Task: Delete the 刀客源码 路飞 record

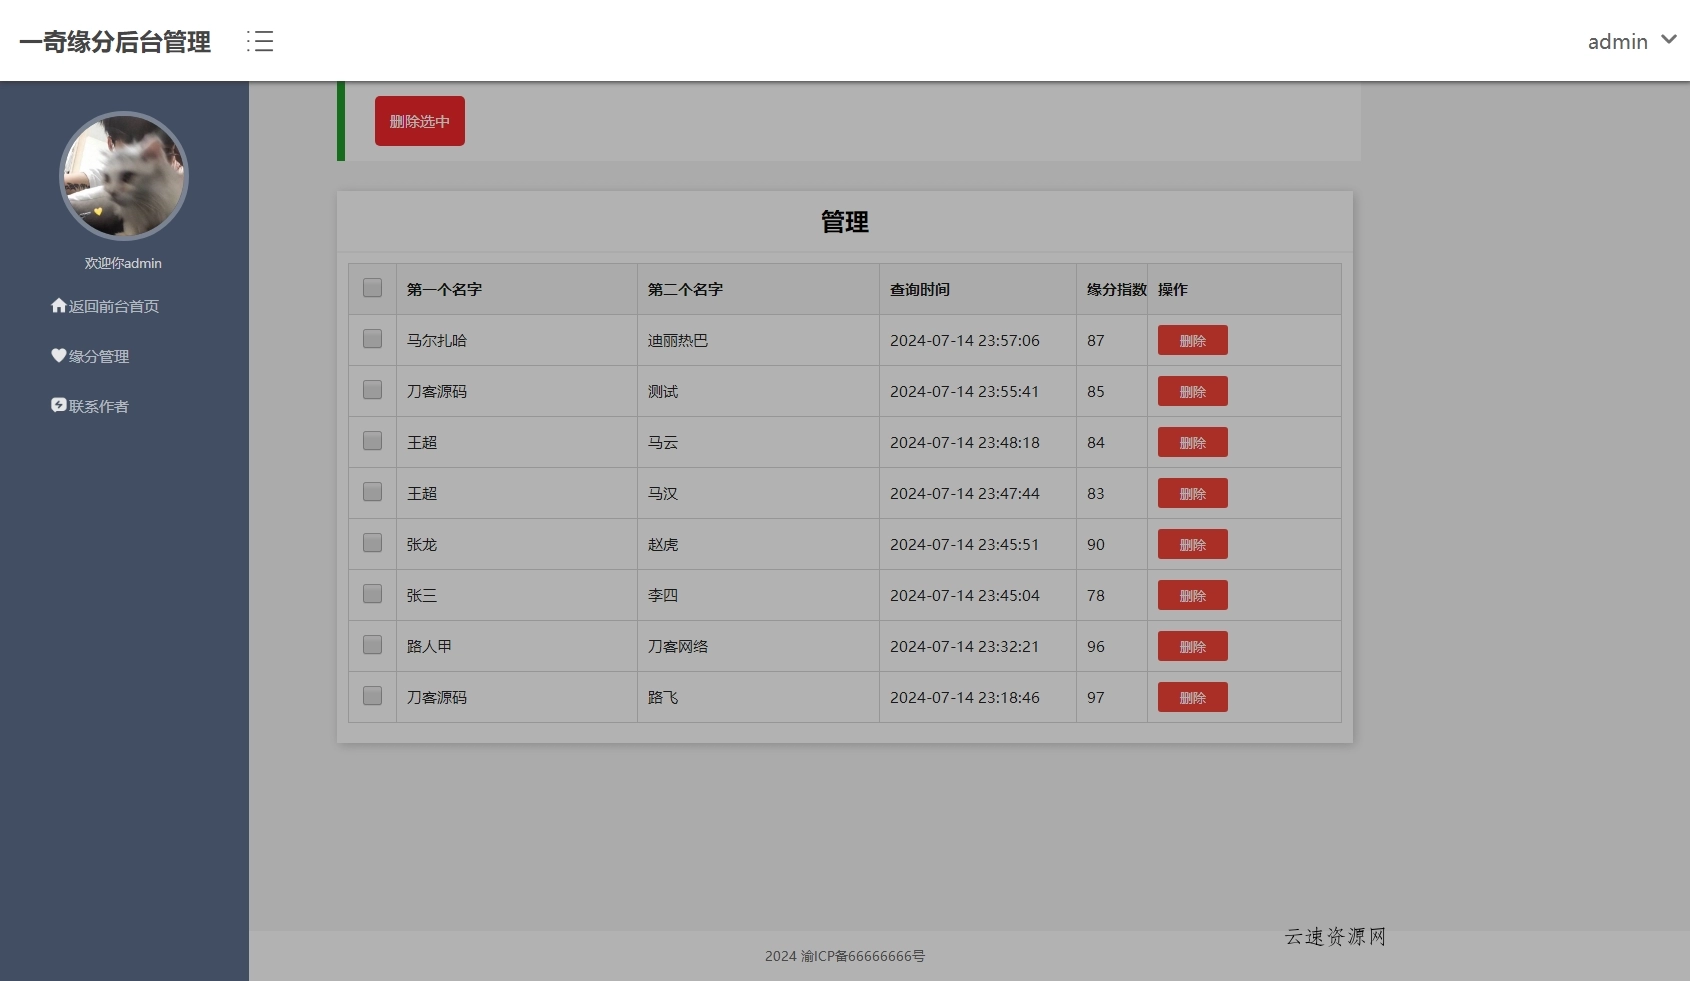Action: click(x=1192, y=697)
